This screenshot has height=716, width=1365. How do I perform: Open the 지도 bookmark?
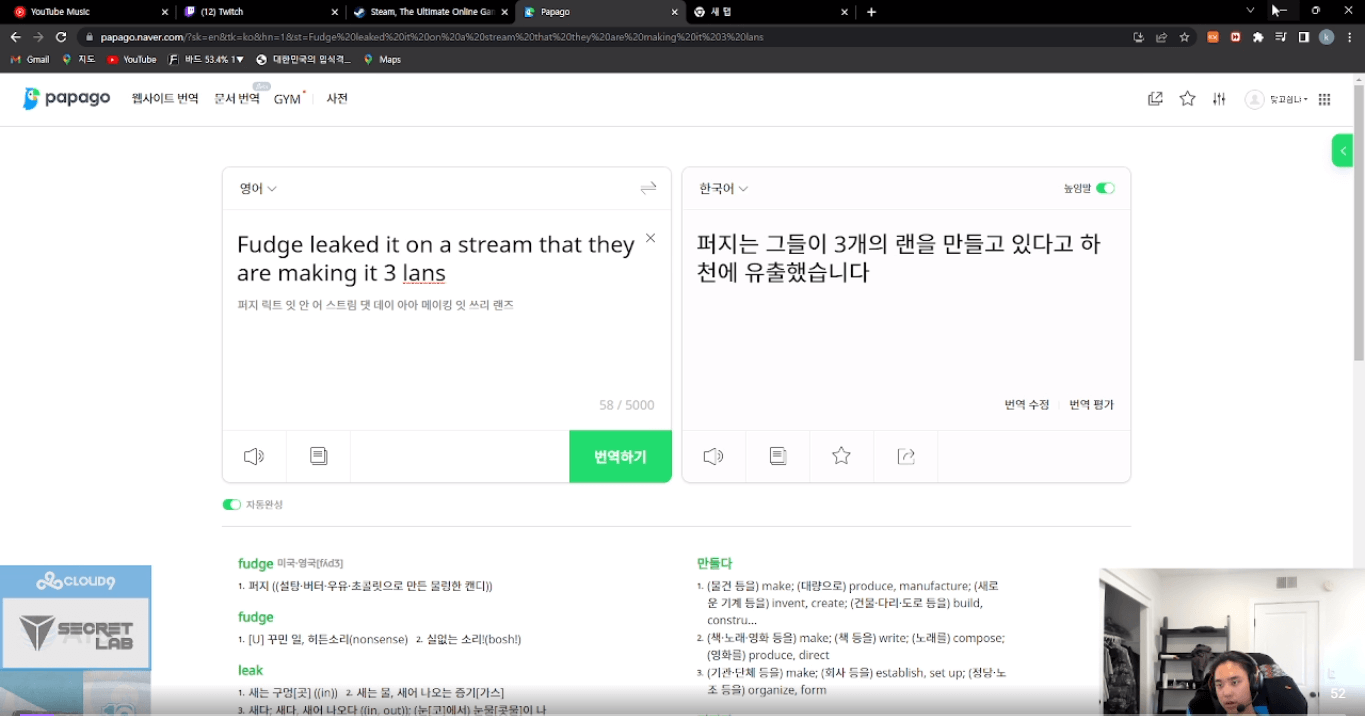click(79, 60)
